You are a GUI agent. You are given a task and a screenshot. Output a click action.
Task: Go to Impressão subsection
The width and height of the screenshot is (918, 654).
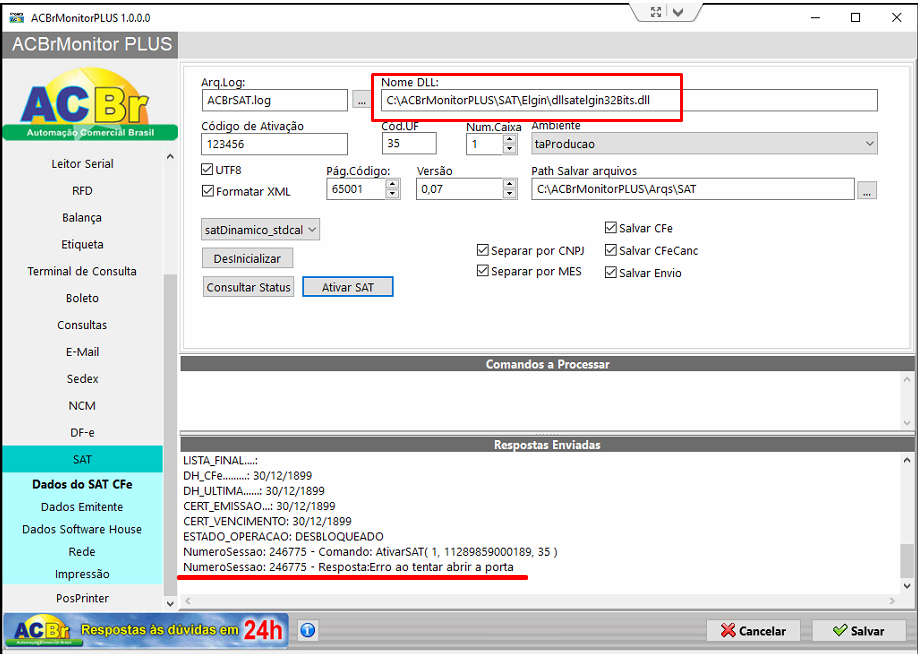tap(83, 574)
